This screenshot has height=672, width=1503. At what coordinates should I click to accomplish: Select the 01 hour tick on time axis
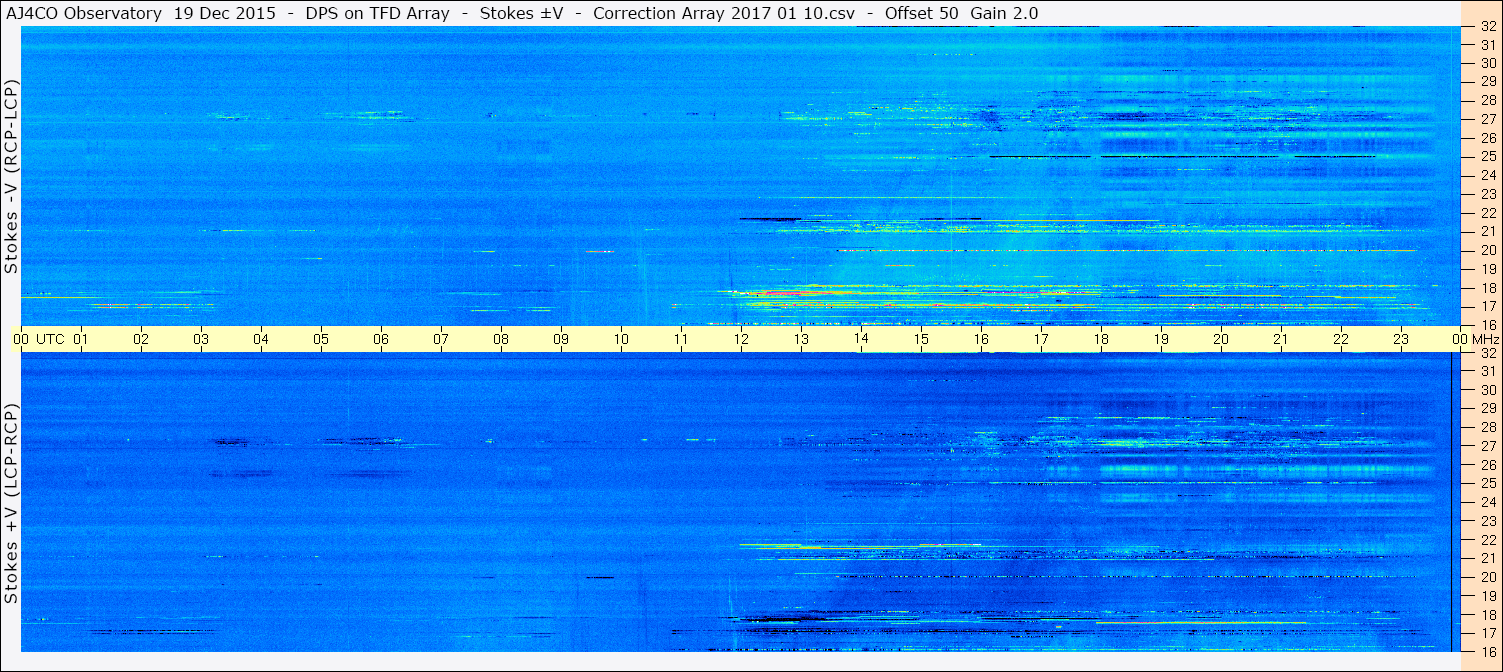point(81,339)
